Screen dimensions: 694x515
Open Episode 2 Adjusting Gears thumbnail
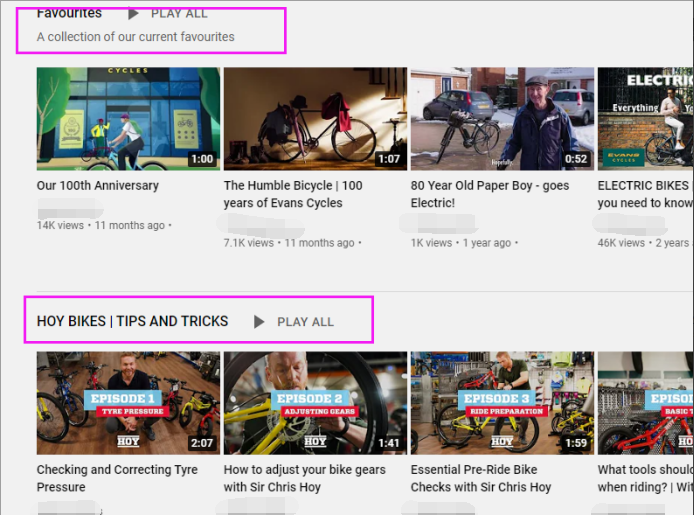point(315,403)
